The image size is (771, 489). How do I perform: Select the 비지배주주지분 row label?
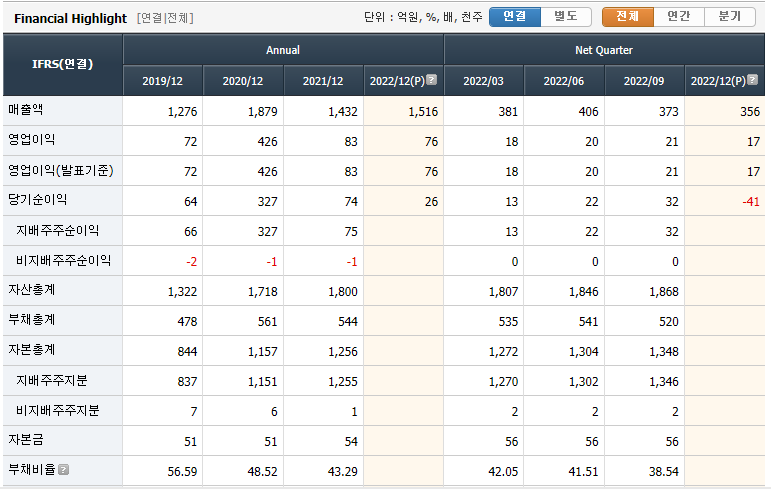click(x=58, y=410)
